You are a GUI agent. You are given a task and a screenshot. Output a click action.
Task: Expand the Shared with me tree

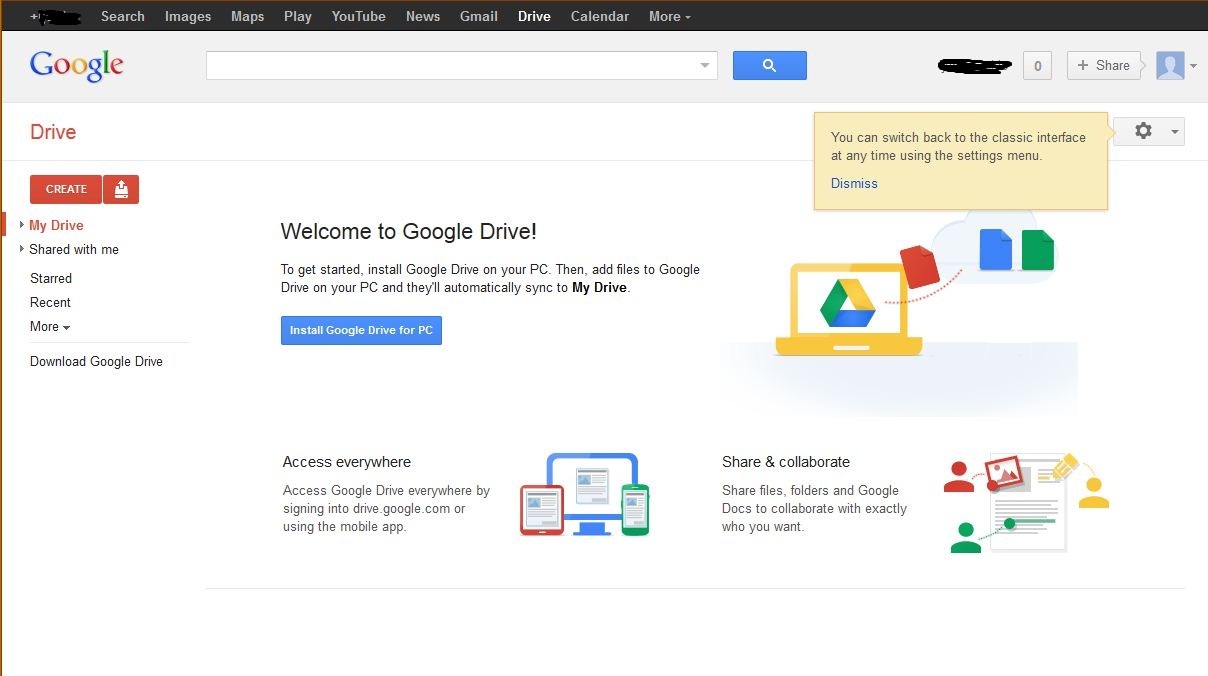[22, 249]
